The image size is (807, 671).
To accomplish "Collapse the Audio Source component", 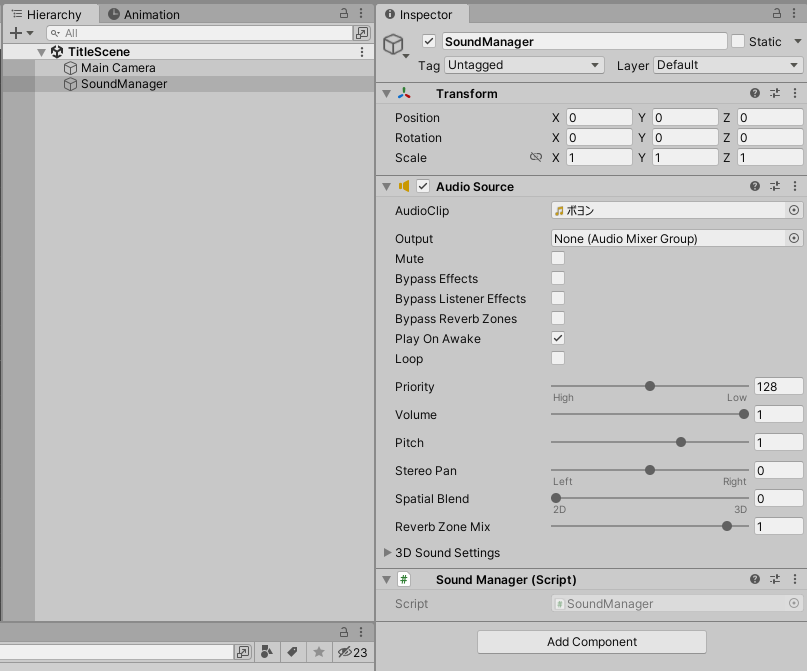I will click(x=387, y=187).
